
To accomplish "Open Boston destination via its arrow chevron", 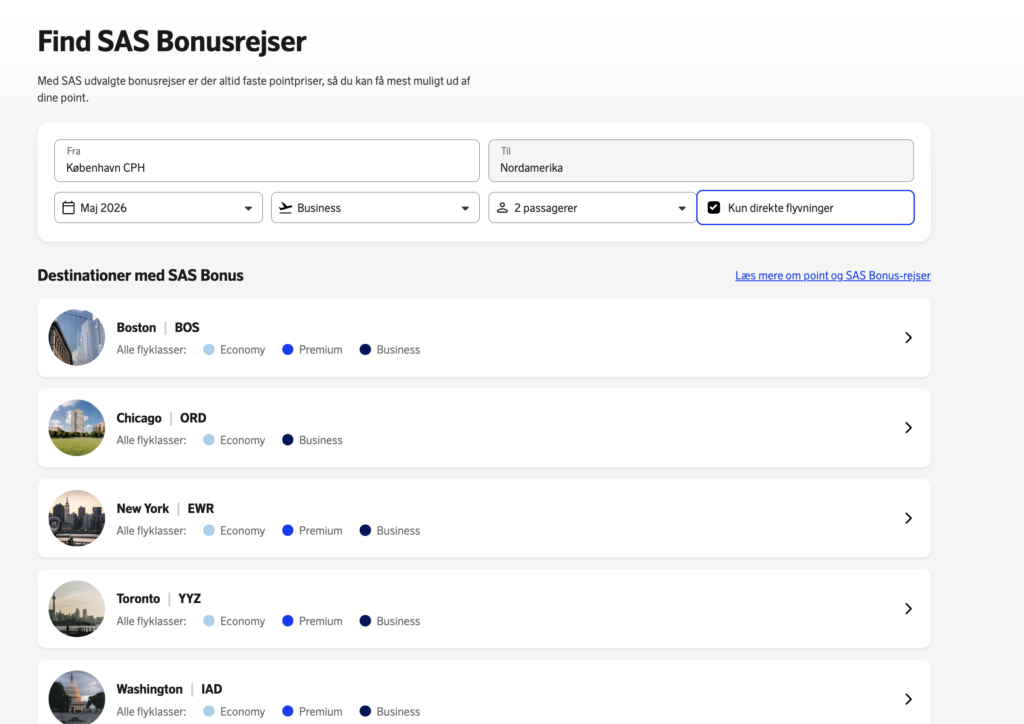I will tap(908, 338).
